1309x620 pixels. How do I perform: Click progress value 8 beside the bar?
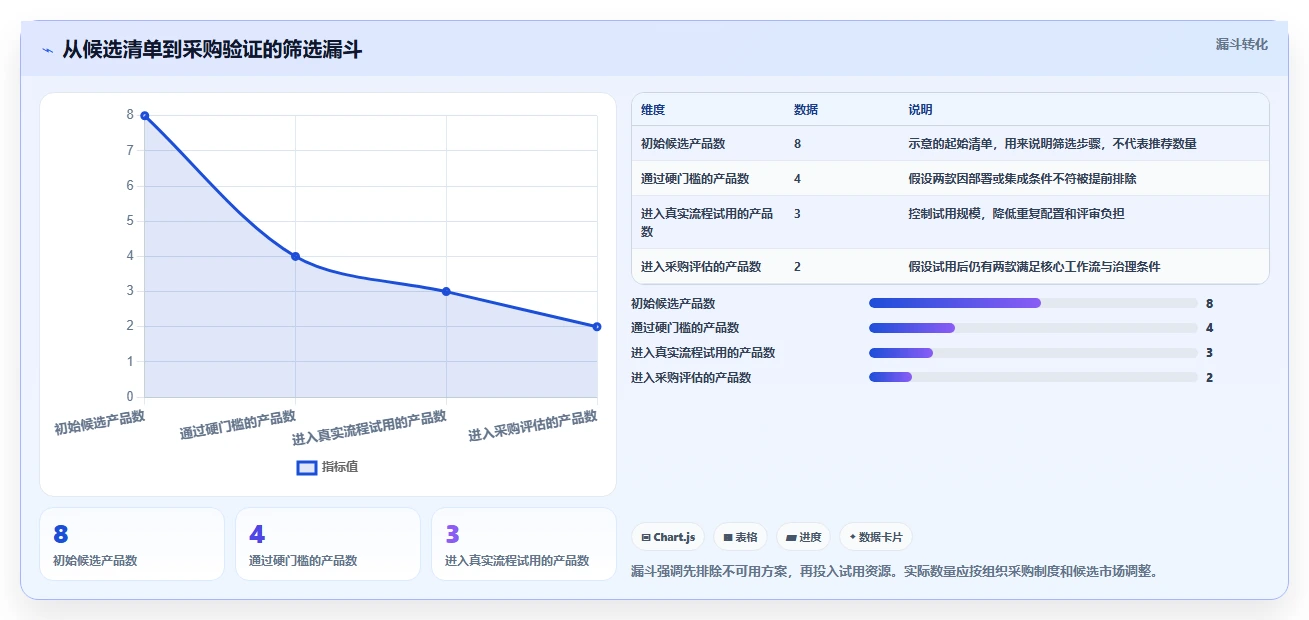(1210, 303)
